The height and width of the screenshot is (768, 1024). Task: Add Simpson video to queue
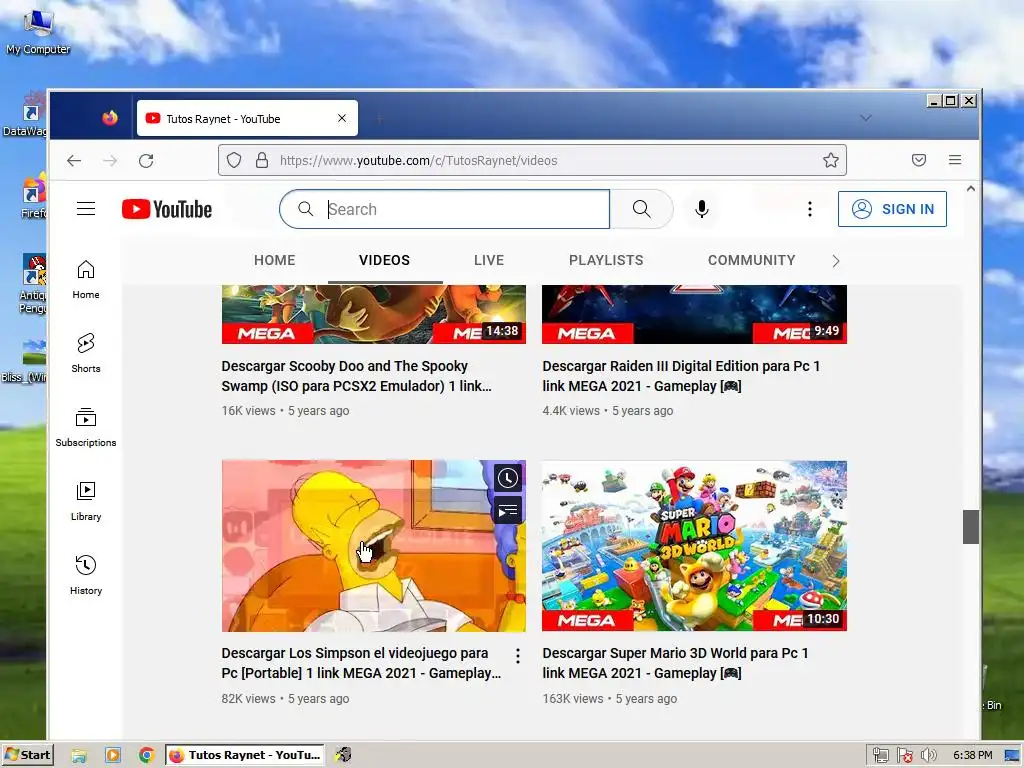507,511
